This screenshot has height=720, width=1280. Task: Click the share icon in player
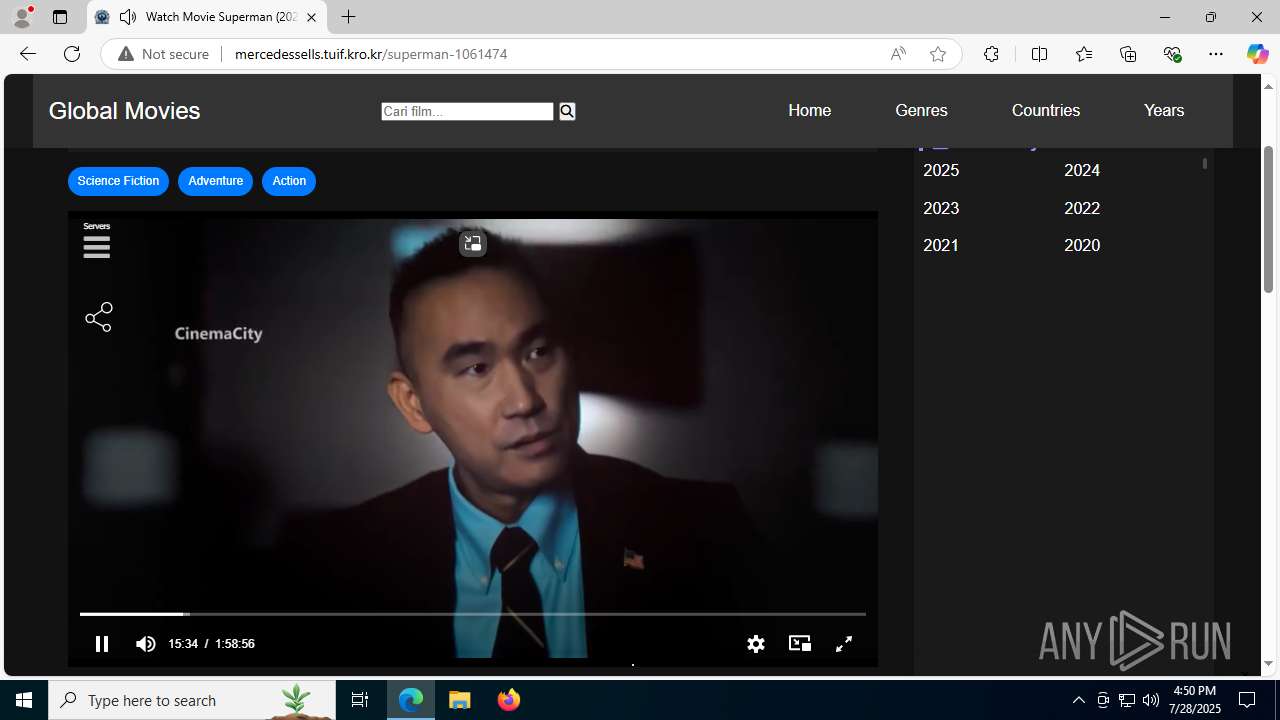pyautogui.click(x=99, y=318)
